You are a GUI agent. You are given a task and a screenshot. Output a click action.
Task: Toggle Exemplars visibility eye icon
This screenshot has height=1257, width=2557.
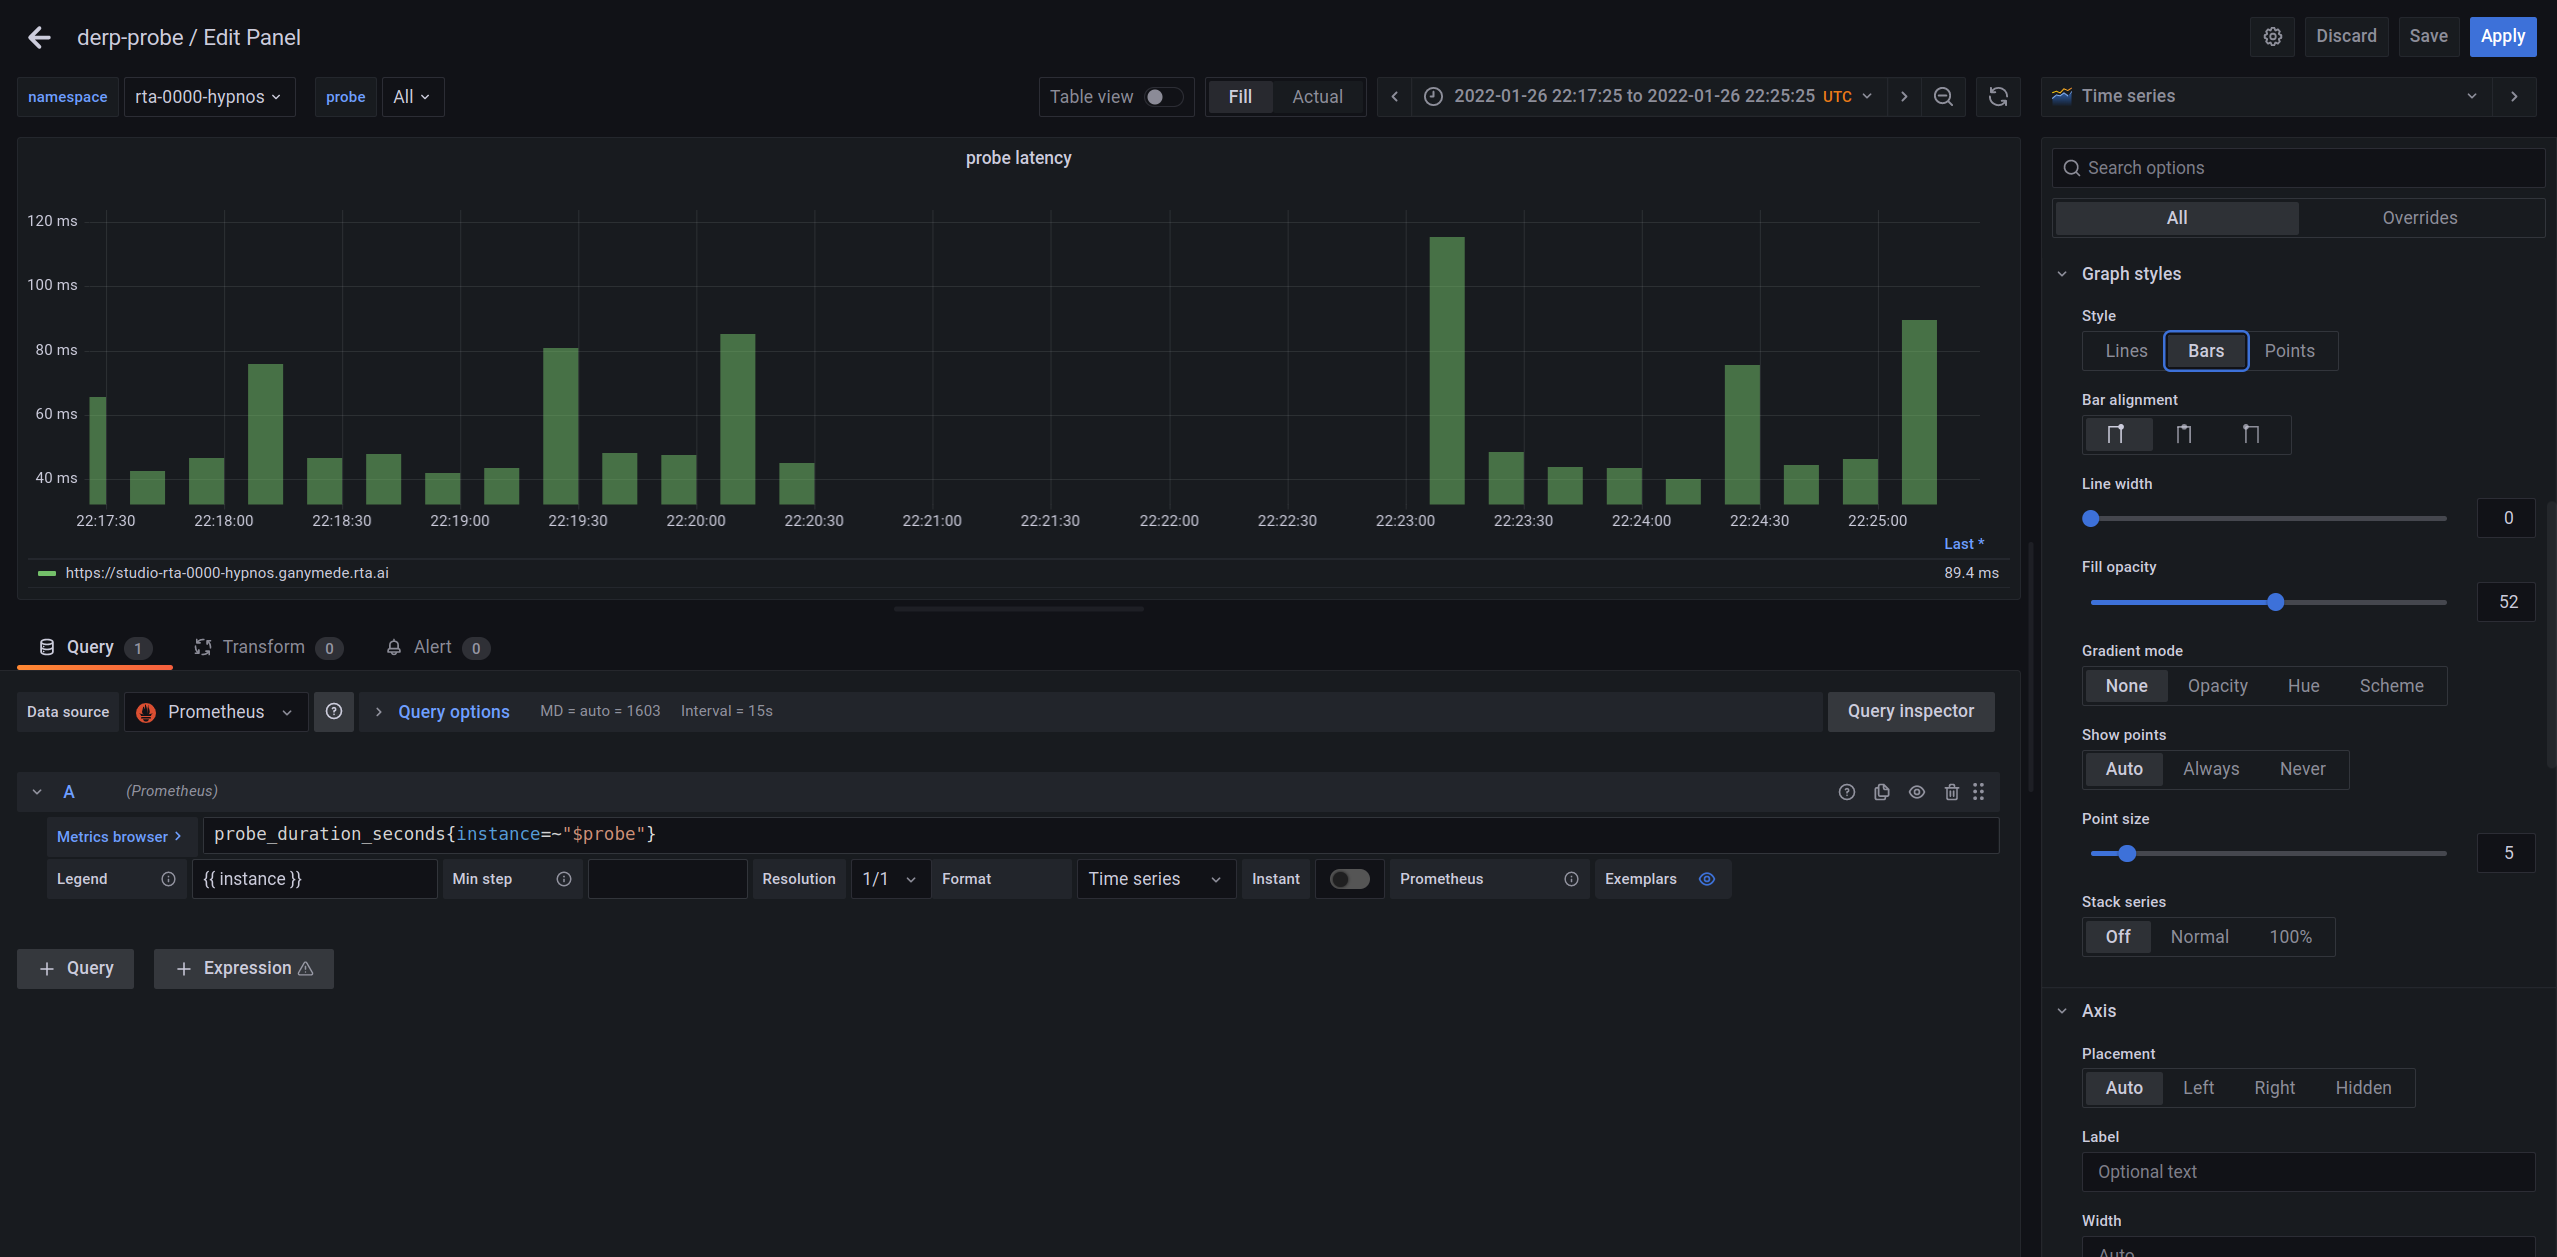click(x=1707, y=878)
